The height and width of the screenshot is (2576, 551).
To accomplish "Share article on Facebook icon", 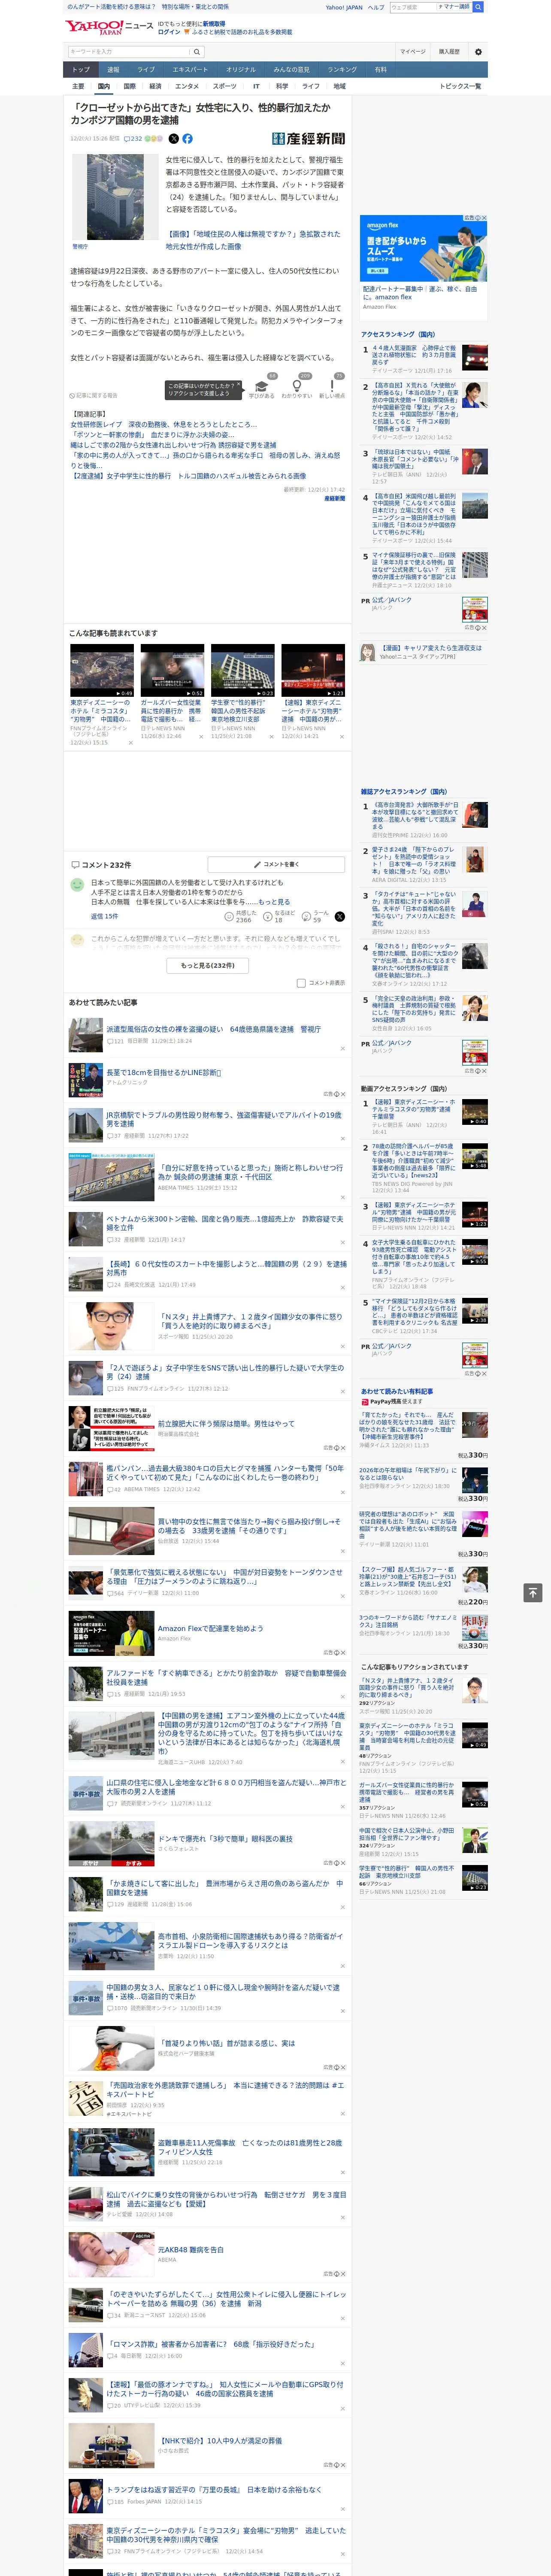I will click(187, 139).
